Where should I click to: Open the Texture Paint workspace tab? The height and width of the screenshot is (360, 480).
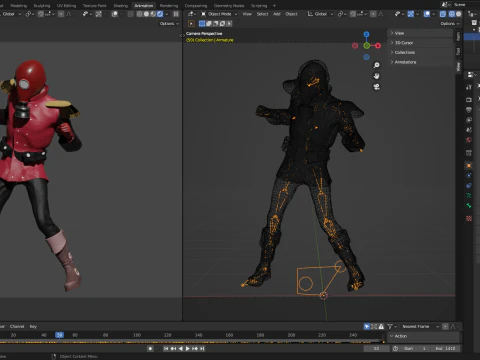click(94, 6)
